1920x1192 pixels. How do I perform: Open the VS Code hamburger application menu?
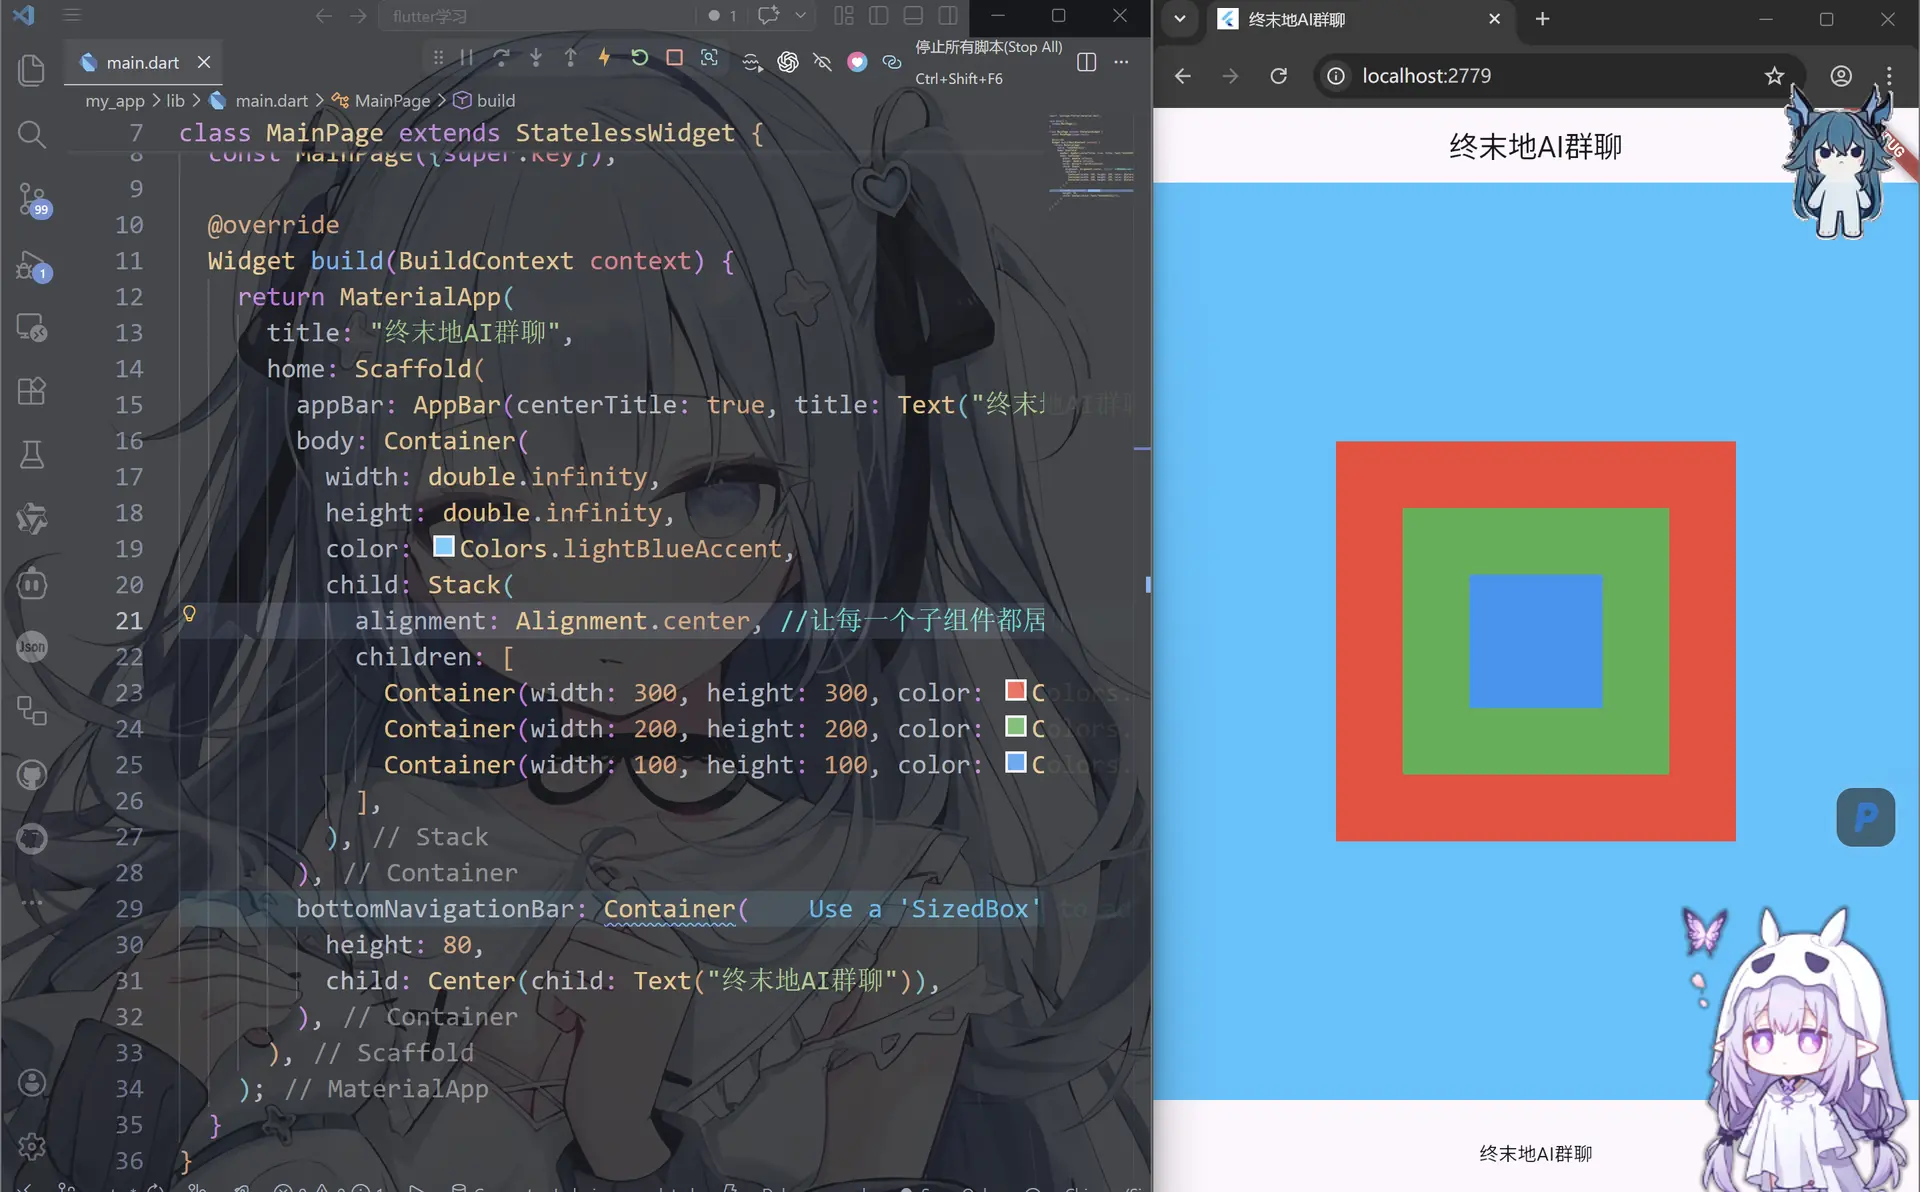point(72,15)
